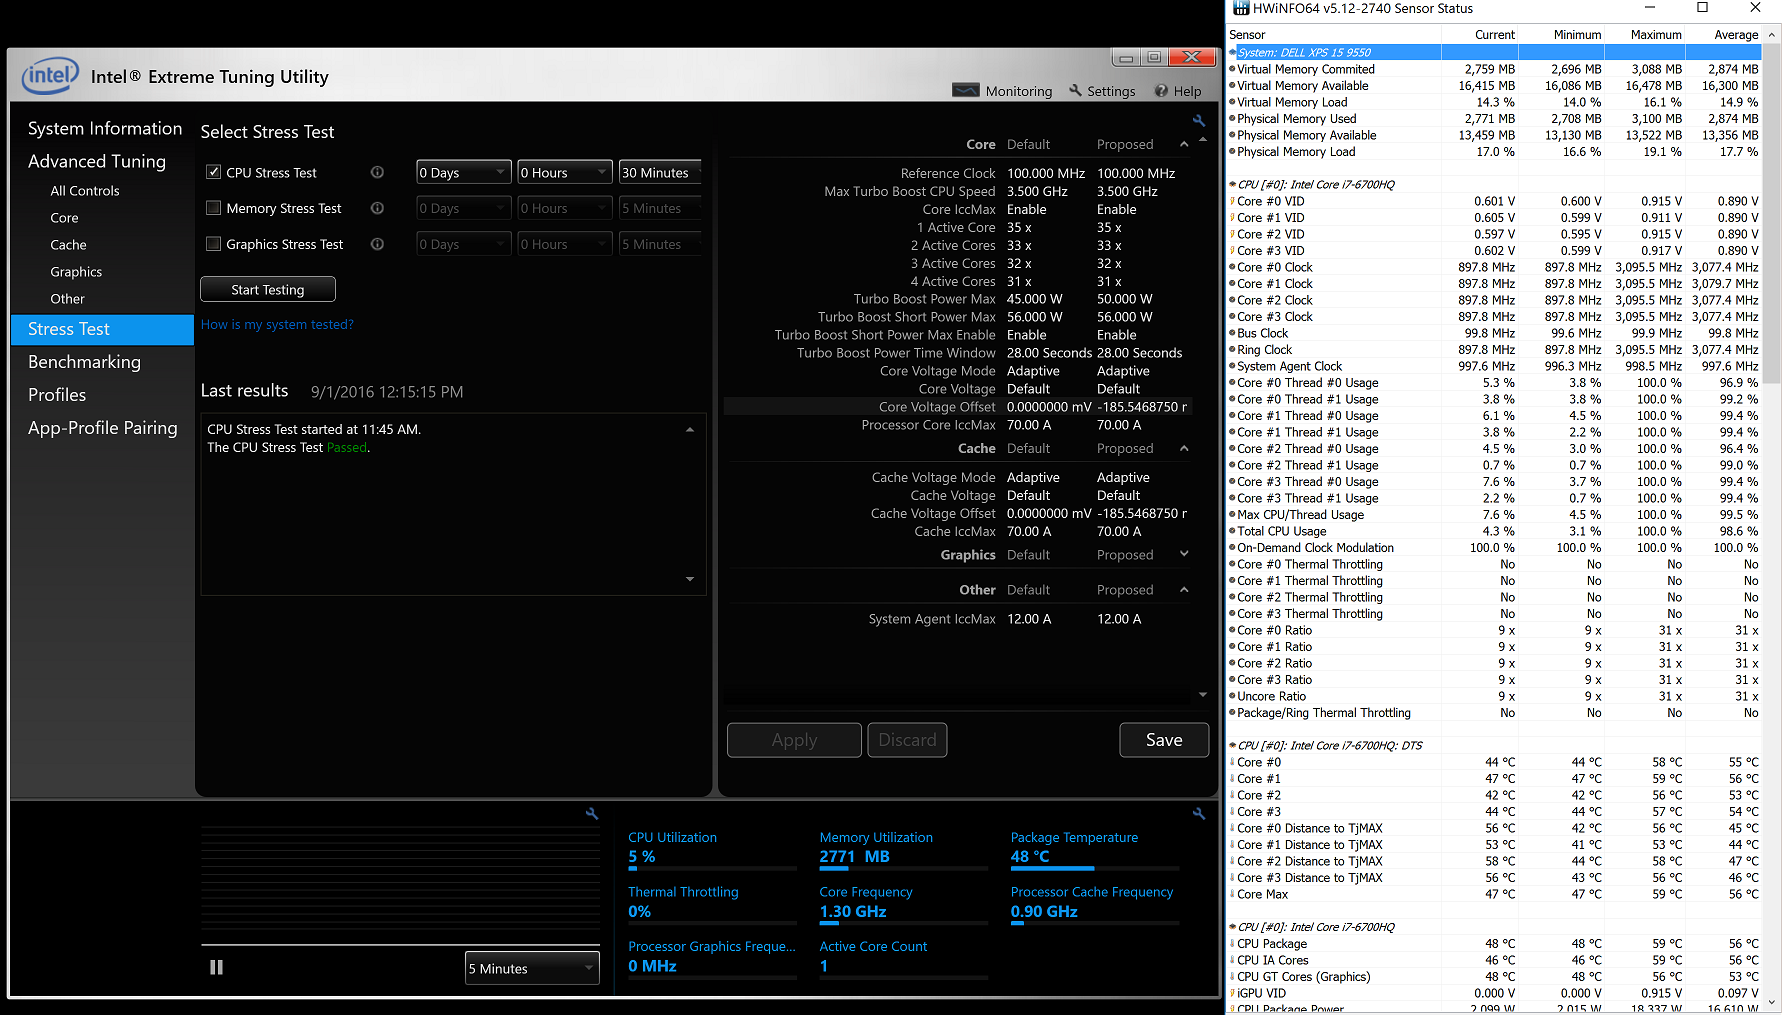Click info icon beside Graphics Stress Test
Image resolution: width=1782 pixels, height=1015 pixels.
[x=377, y=244]
